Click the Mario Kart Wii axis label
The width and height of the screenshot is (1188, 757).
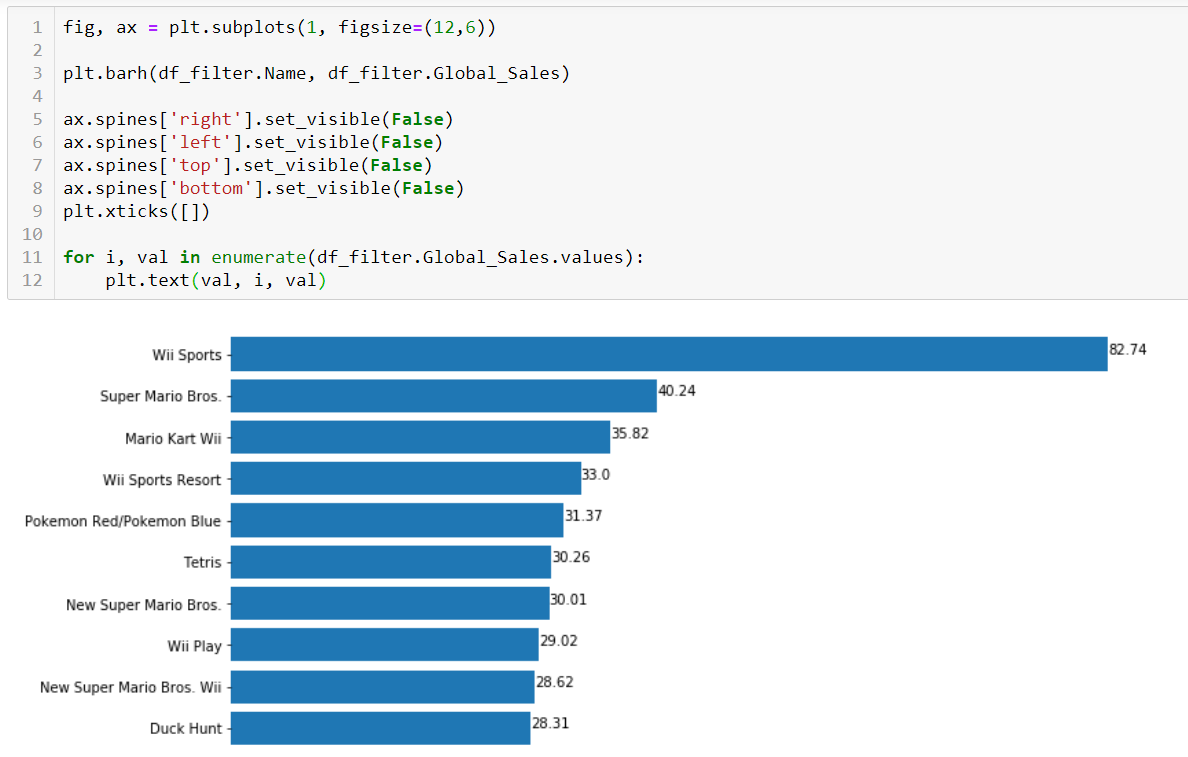(173, 438)
